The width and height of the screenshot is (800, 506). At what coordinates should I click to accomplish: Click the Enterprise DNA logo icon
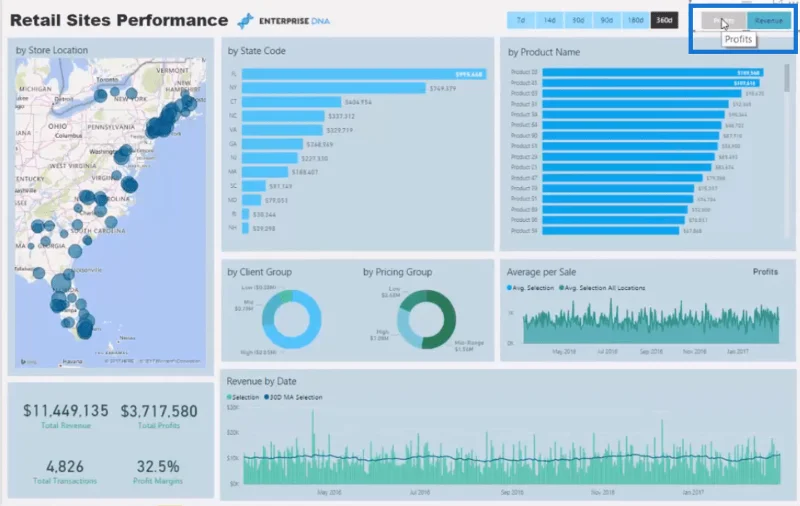[245, 21]
